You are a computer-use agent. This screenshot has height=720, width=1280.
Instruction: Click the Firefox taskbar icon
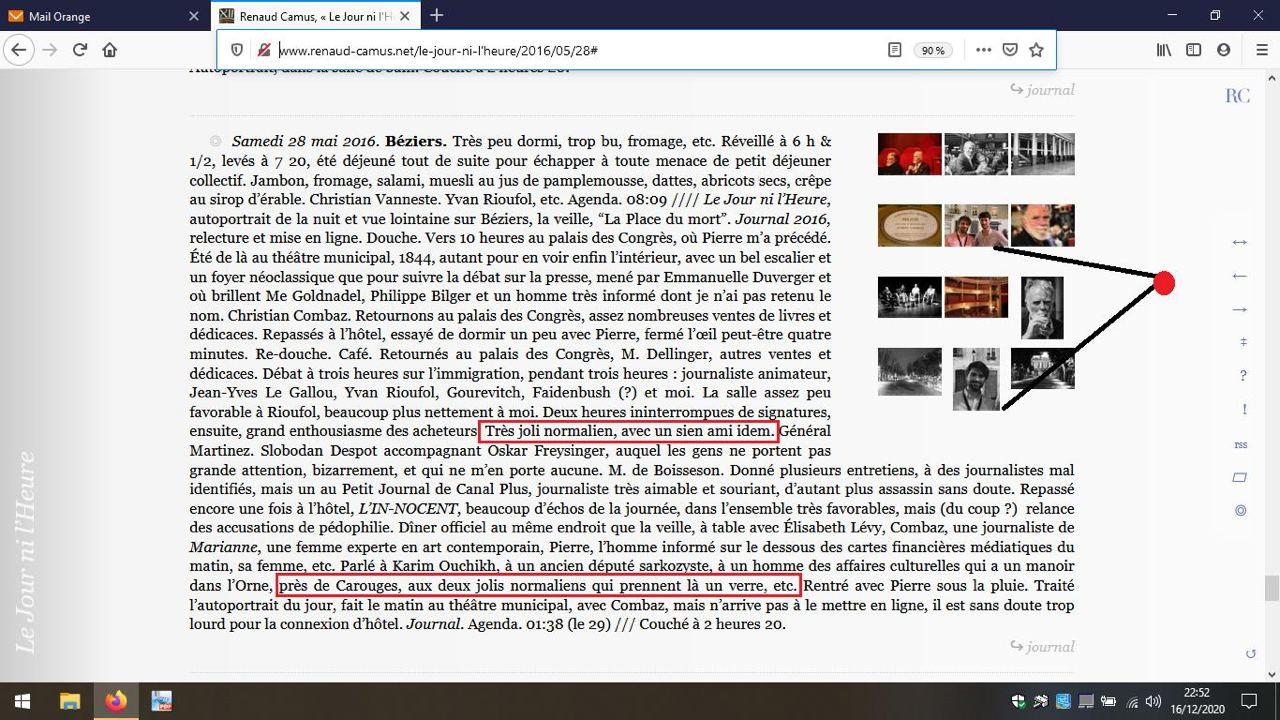coord(116,701)
